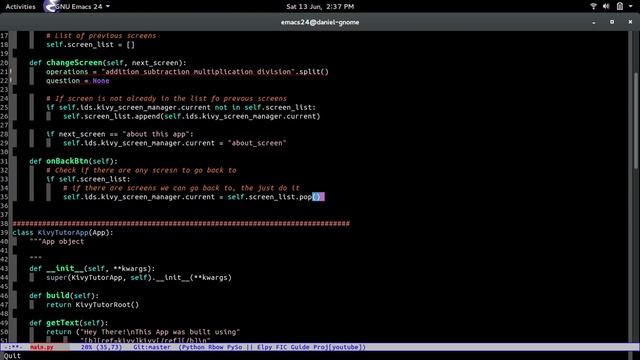
Task: Expand the system menu arrow
Action: click(x=631, y=7)
